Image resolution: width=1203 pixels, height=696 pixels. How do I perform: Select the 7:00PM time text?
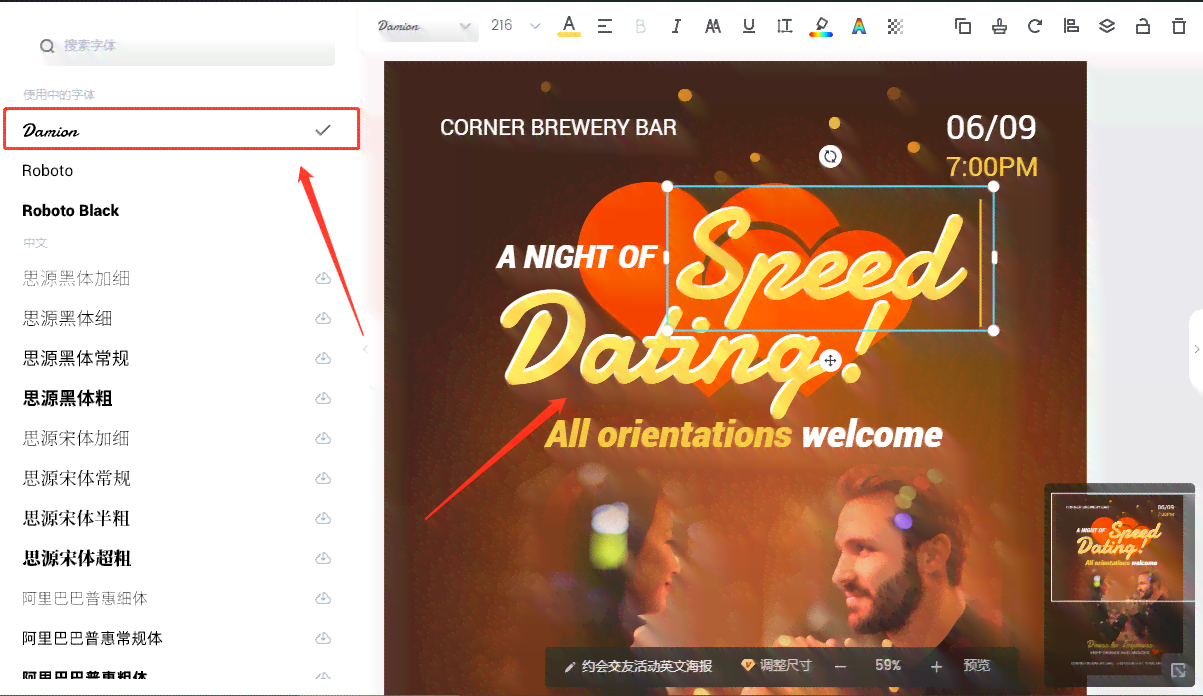coord(992,166)
